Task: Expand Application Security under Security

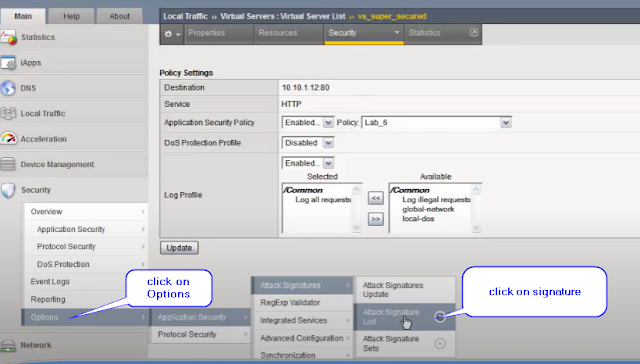Action: coord(85,229)
